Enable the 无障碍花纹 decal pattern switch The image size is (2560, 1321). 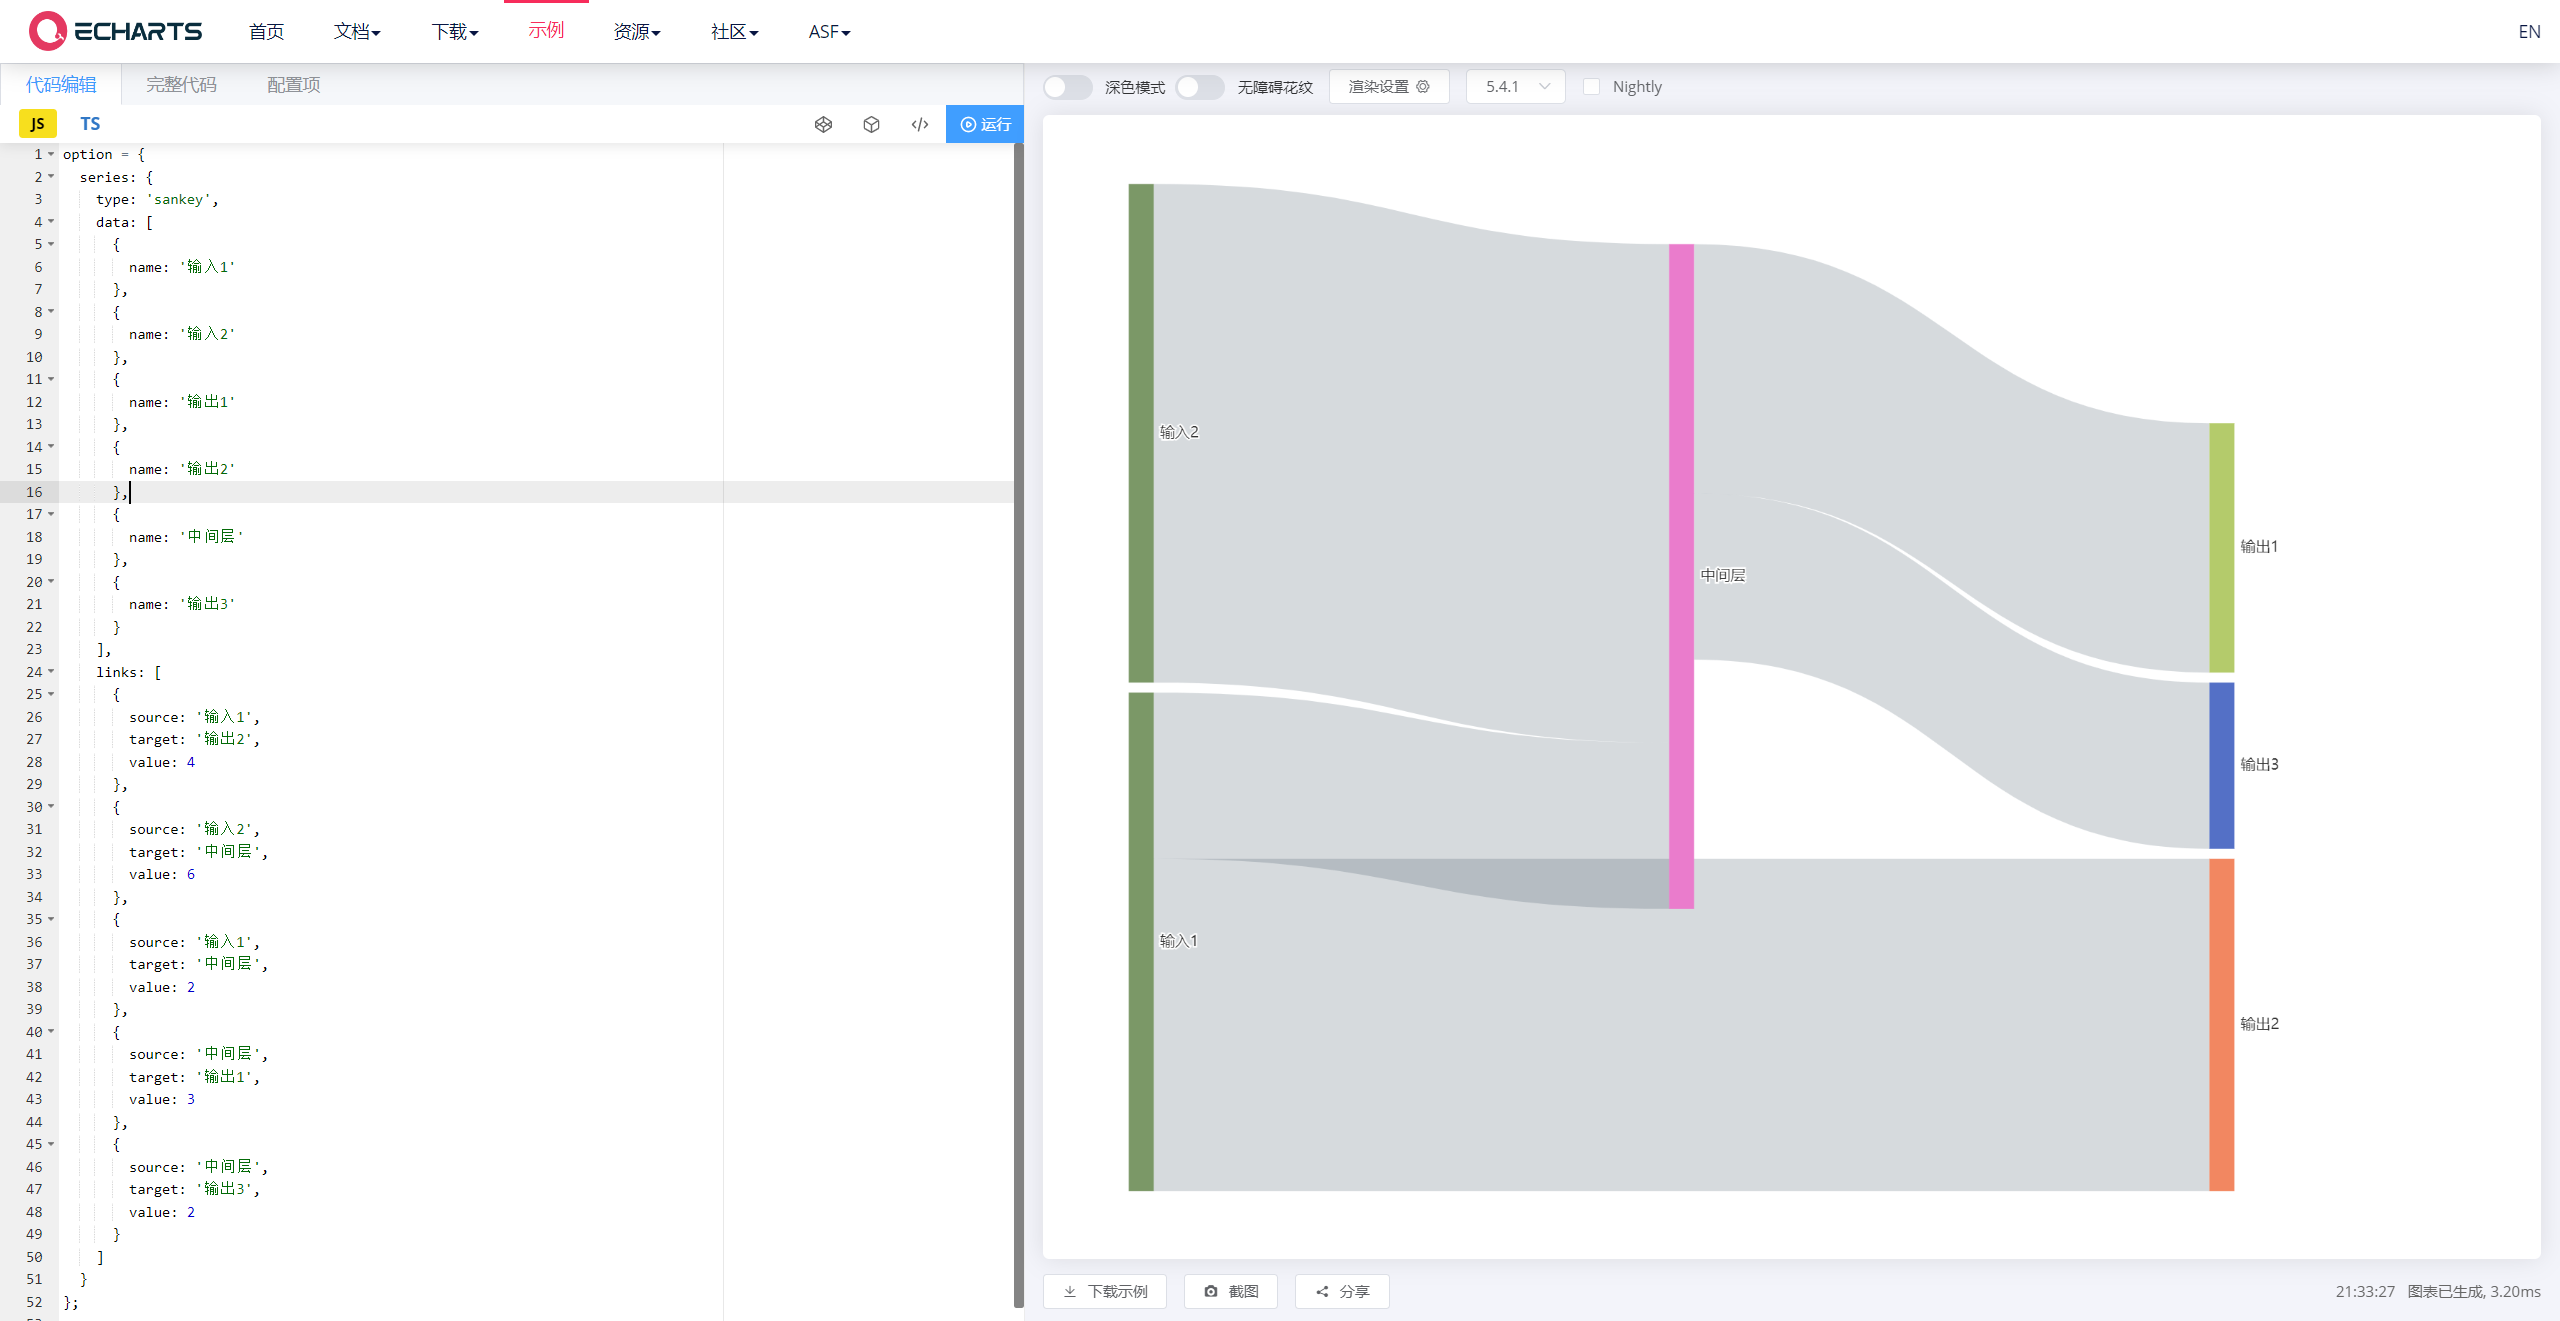click(x=1199, y=87)
